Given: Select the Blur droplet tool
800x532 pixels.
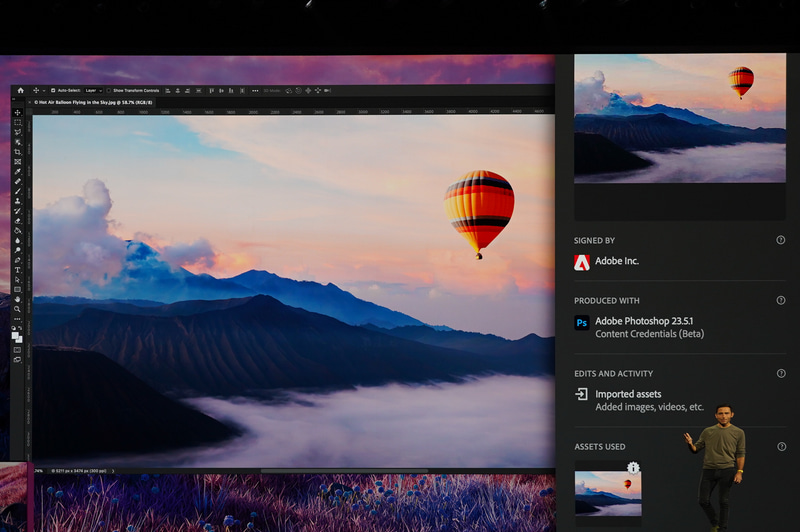Looking at the screenshot, I should point(17,240).
